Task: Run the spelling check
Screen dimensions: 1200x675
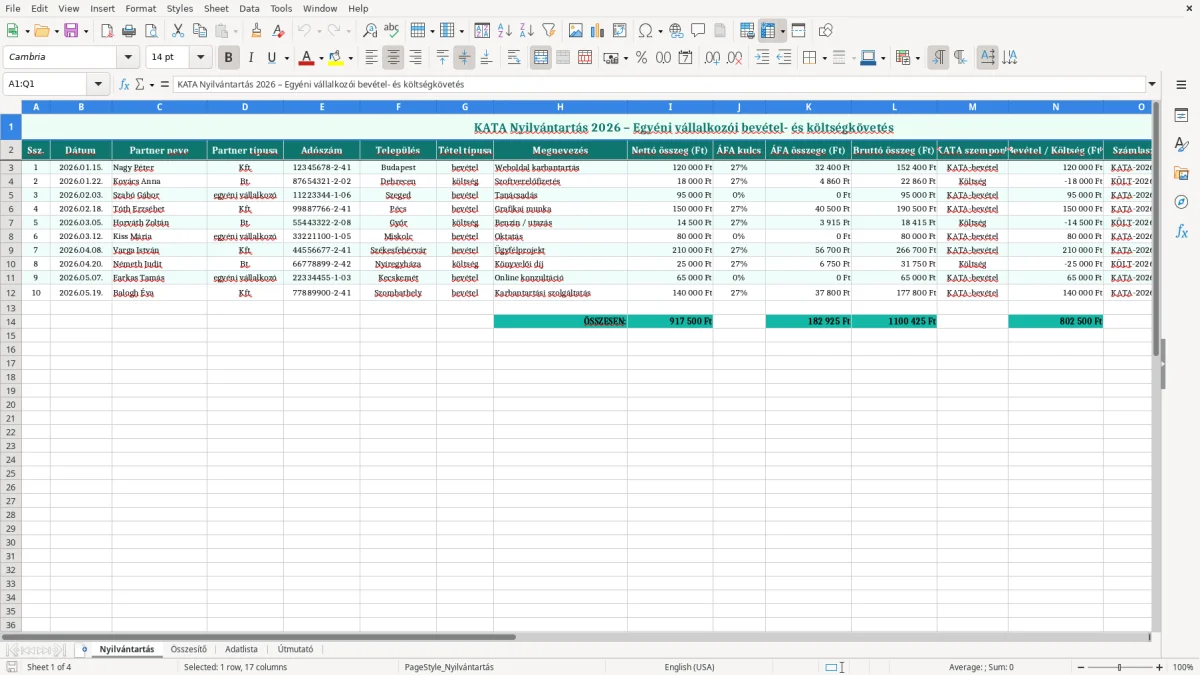Action: point(392,31)
